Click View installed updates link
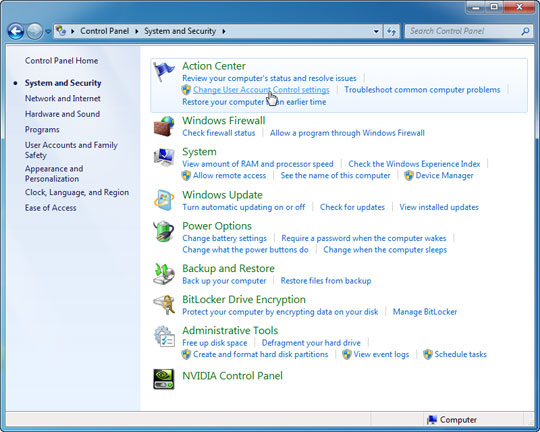Screen dimensions: 540x432 pos(439,207)
